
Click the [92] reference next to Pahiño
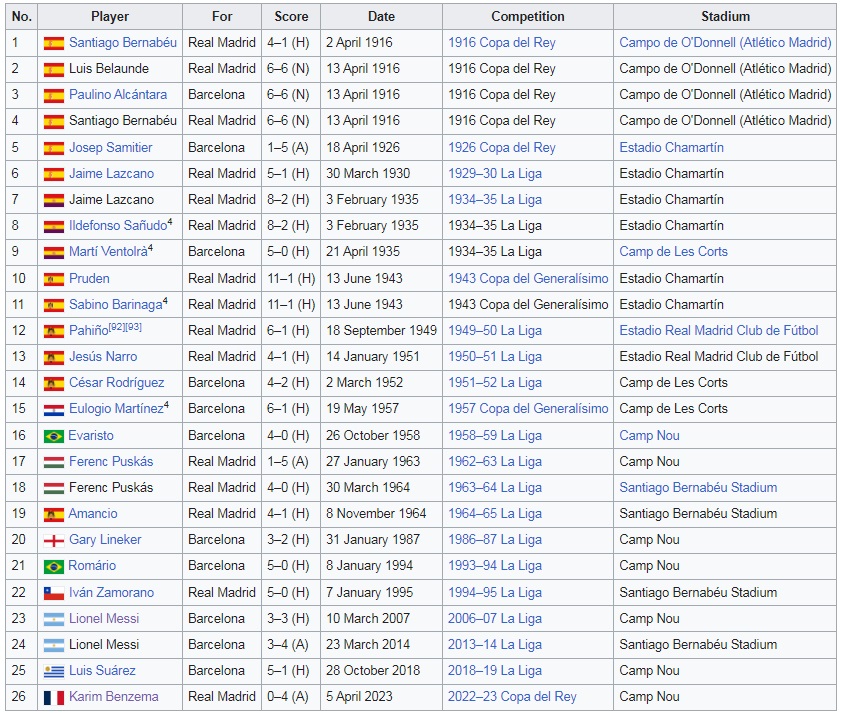pyautogui.click(x=117, y=326)
